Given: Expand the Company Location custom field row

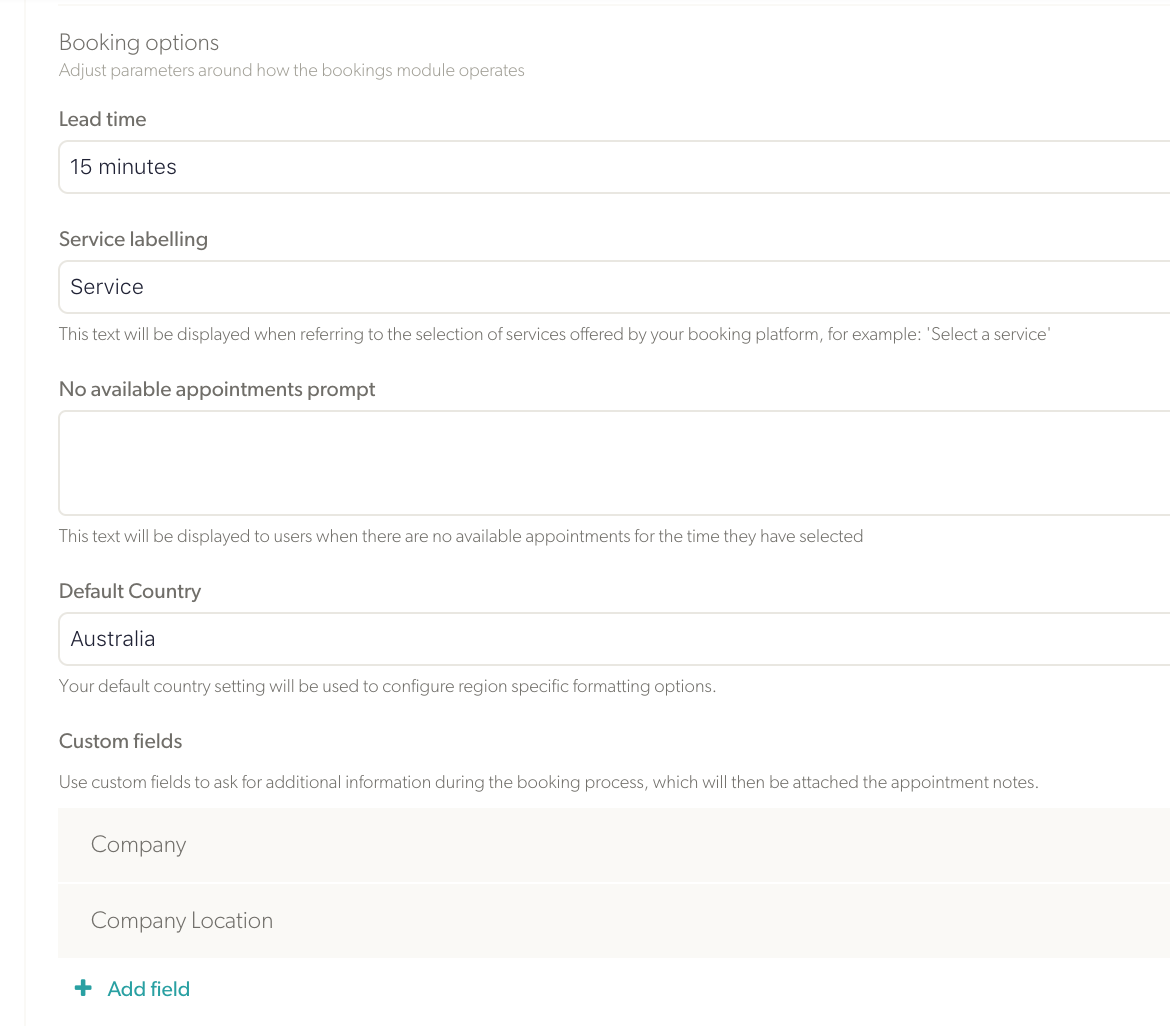Looking at the screenshot, I should [614, 921].
